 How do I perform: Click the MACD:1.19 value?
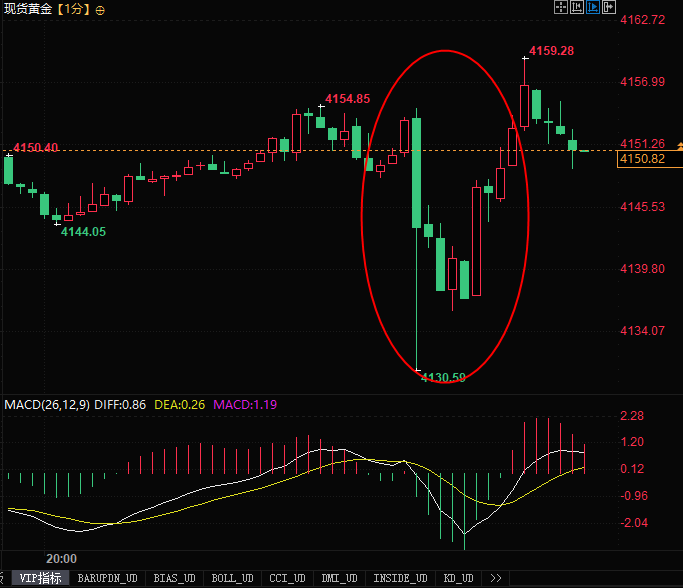pos(245,405)
